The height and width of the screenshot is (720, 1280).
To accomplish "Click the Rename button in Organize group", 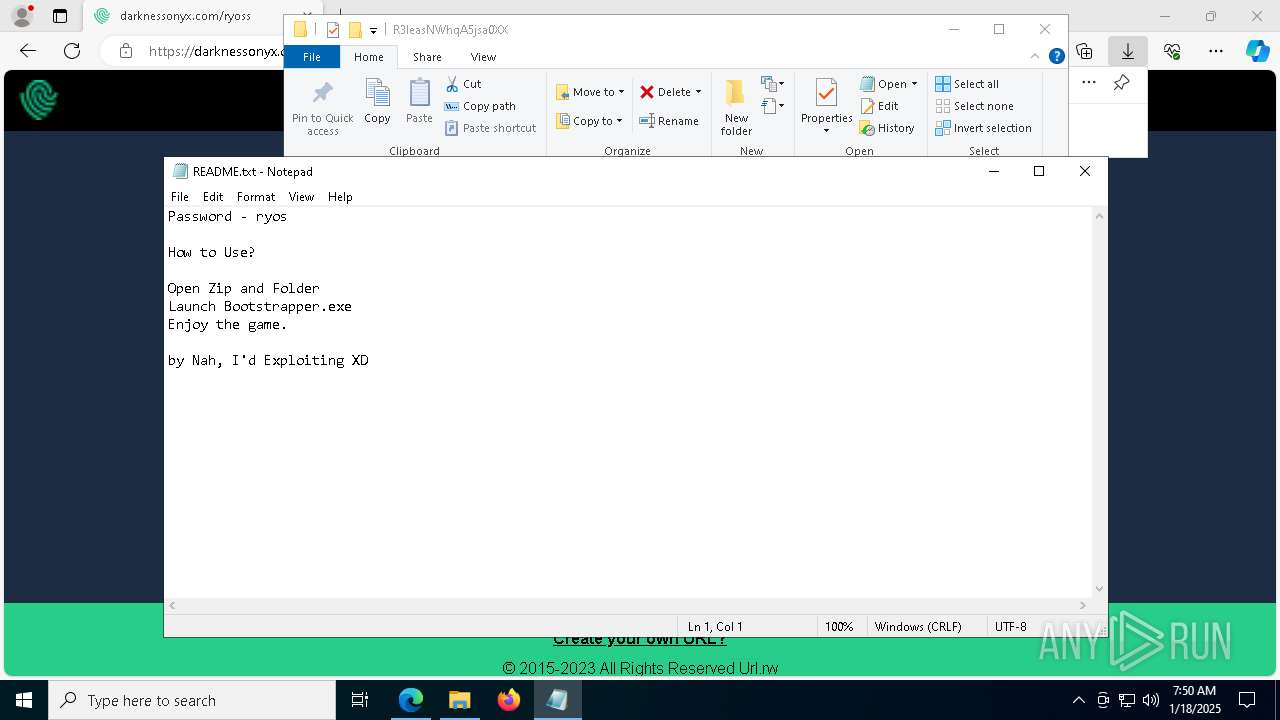I will pyautogui.click(x=669, y=121).
